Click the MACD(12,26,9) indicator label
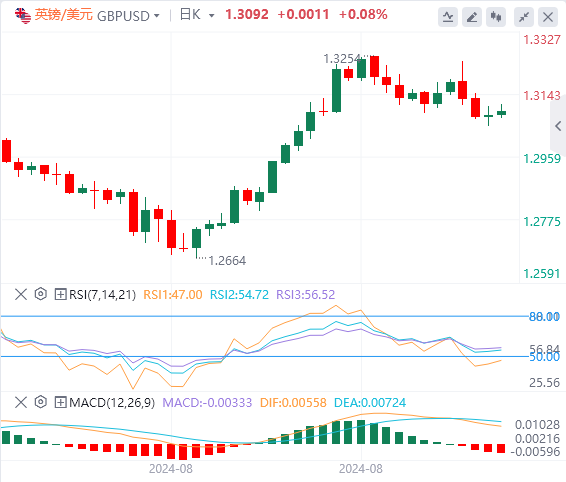Image resolution: width=566 pixels, height=482 pixels. pos(112,402)
